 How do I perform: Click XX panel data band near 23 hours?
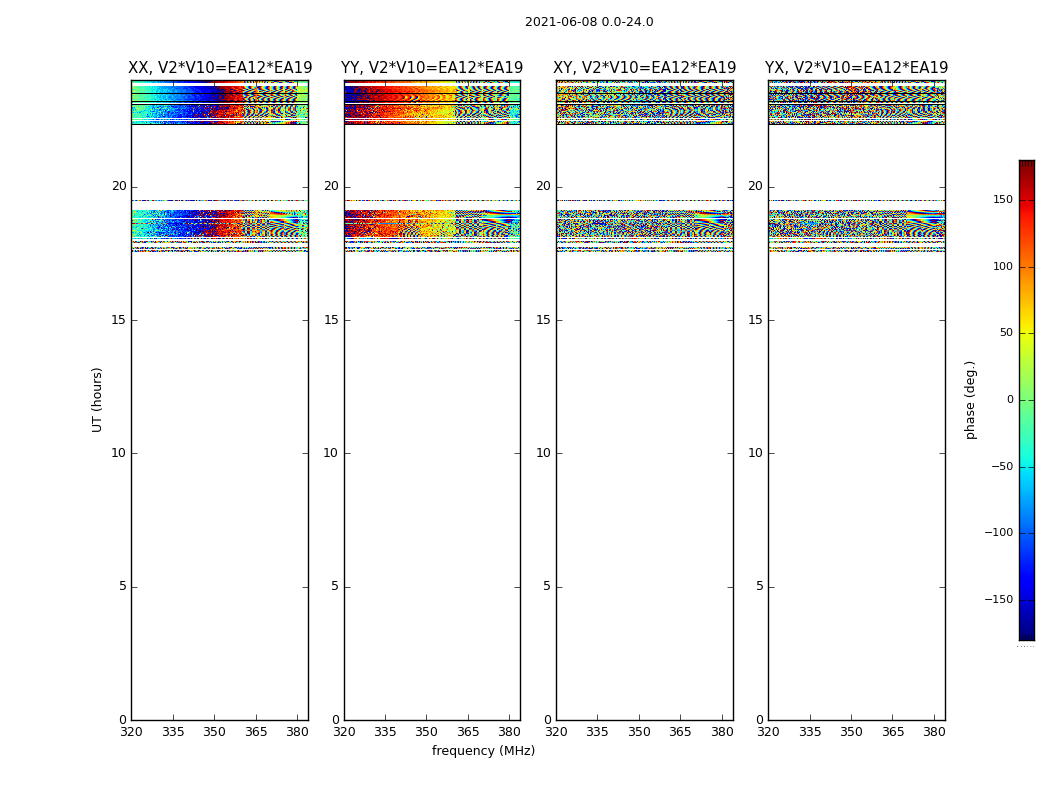(220, 103)
